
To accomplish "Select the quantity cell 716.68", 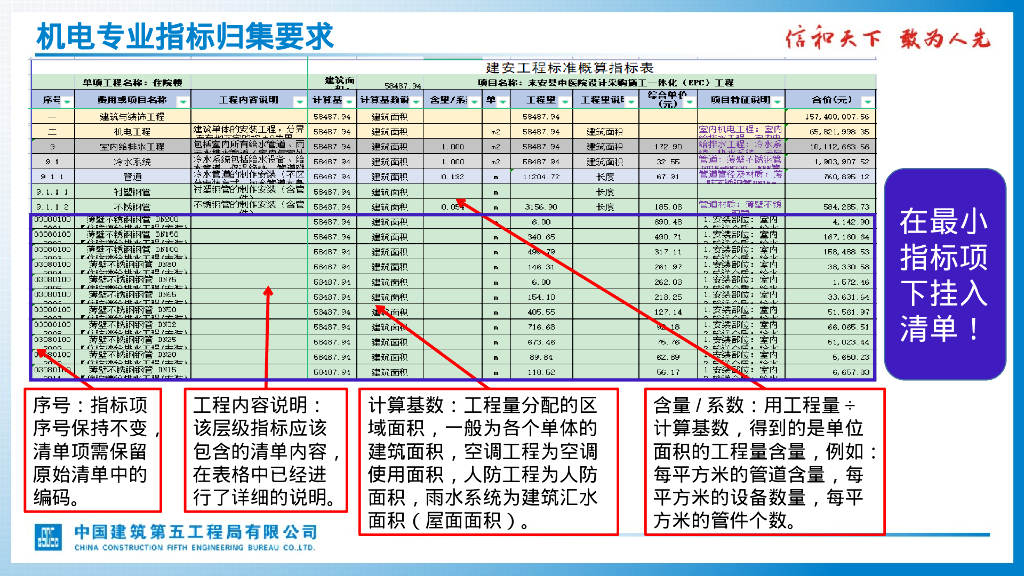I will click(541, 327).
